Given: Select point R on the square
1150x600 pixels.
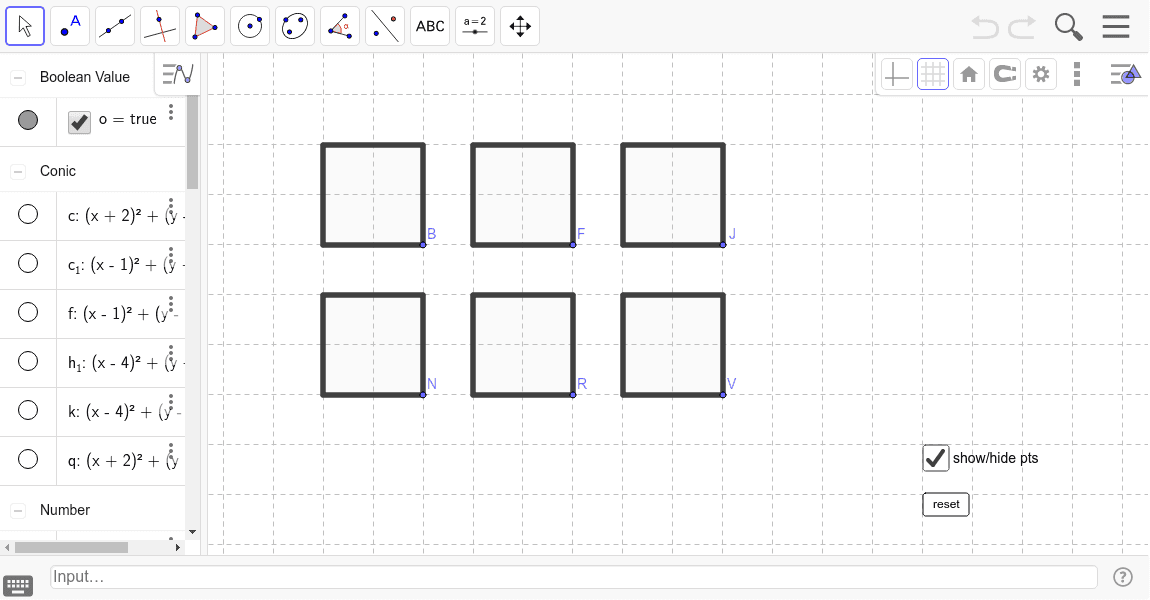Looking at the screenshot, I should click(573, 395).
